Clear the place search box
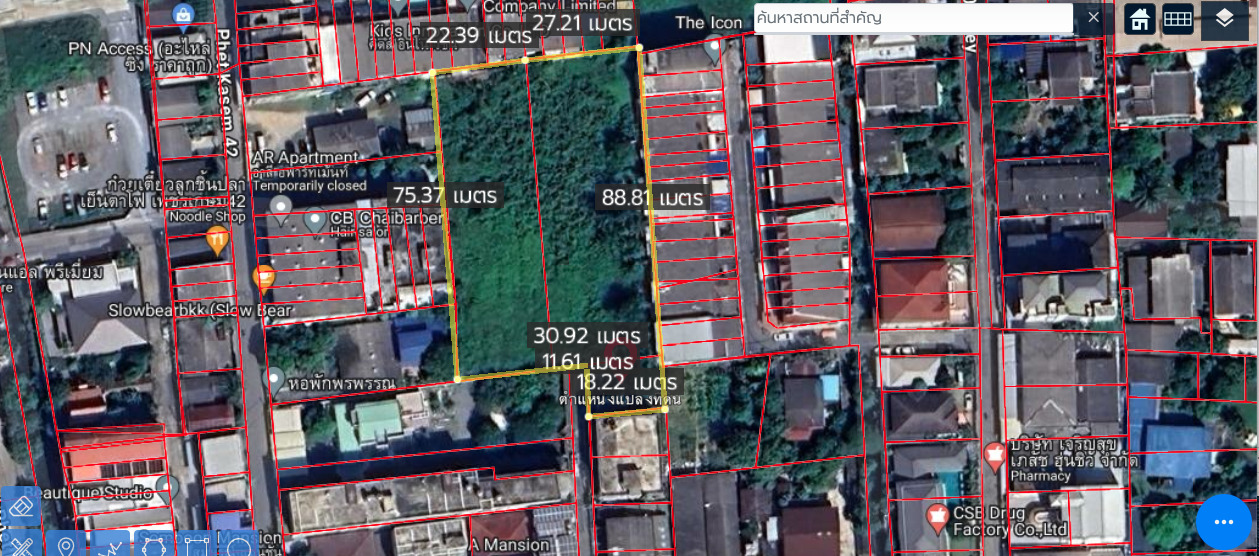The height and width of the screenshot is (556, 1259). (x=1093, y=18)
